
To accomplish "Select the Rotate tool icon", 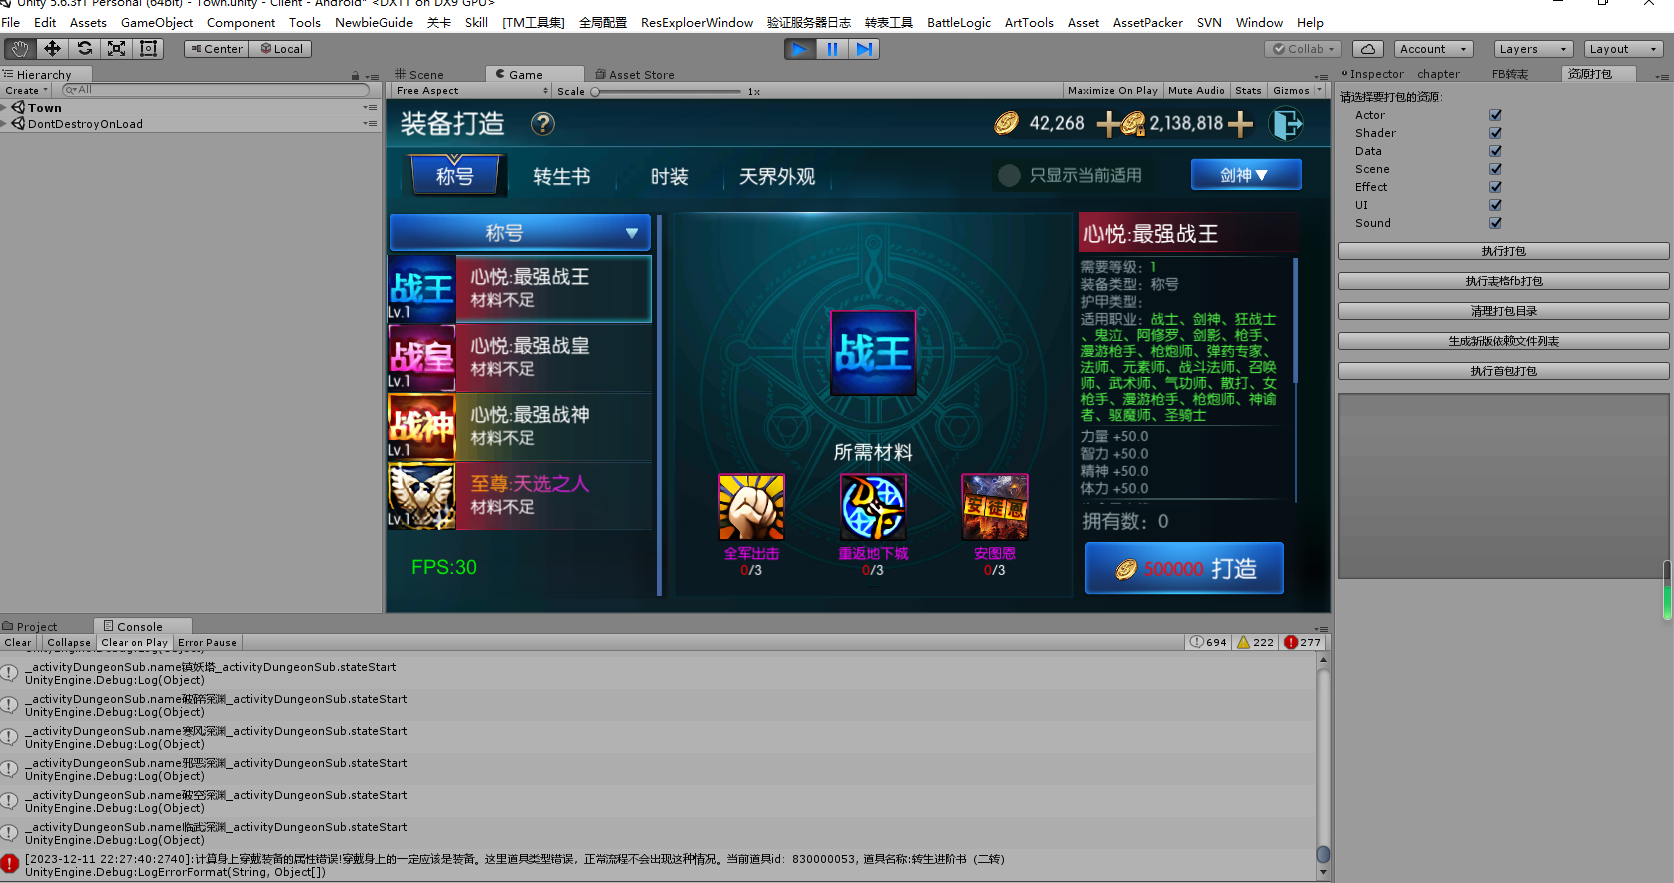I will point(85,49).
